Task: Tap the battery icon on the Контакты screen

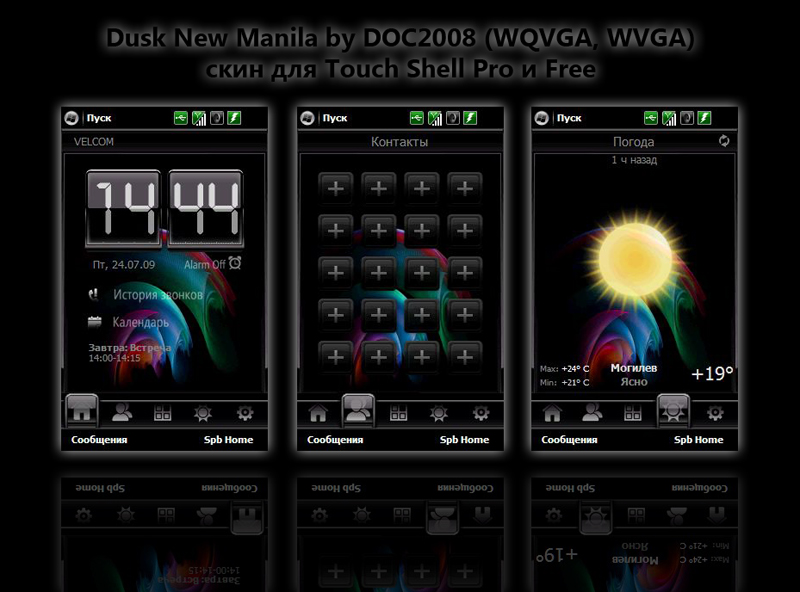Action: tap(470, 118)
